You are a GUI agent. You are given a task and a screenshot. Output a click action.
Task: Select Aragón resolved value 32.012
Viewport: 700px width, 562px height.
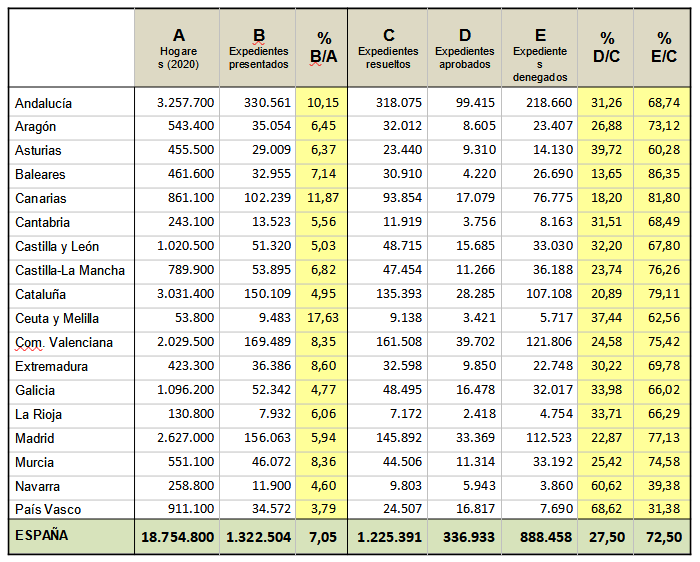[x=402, y=126]
